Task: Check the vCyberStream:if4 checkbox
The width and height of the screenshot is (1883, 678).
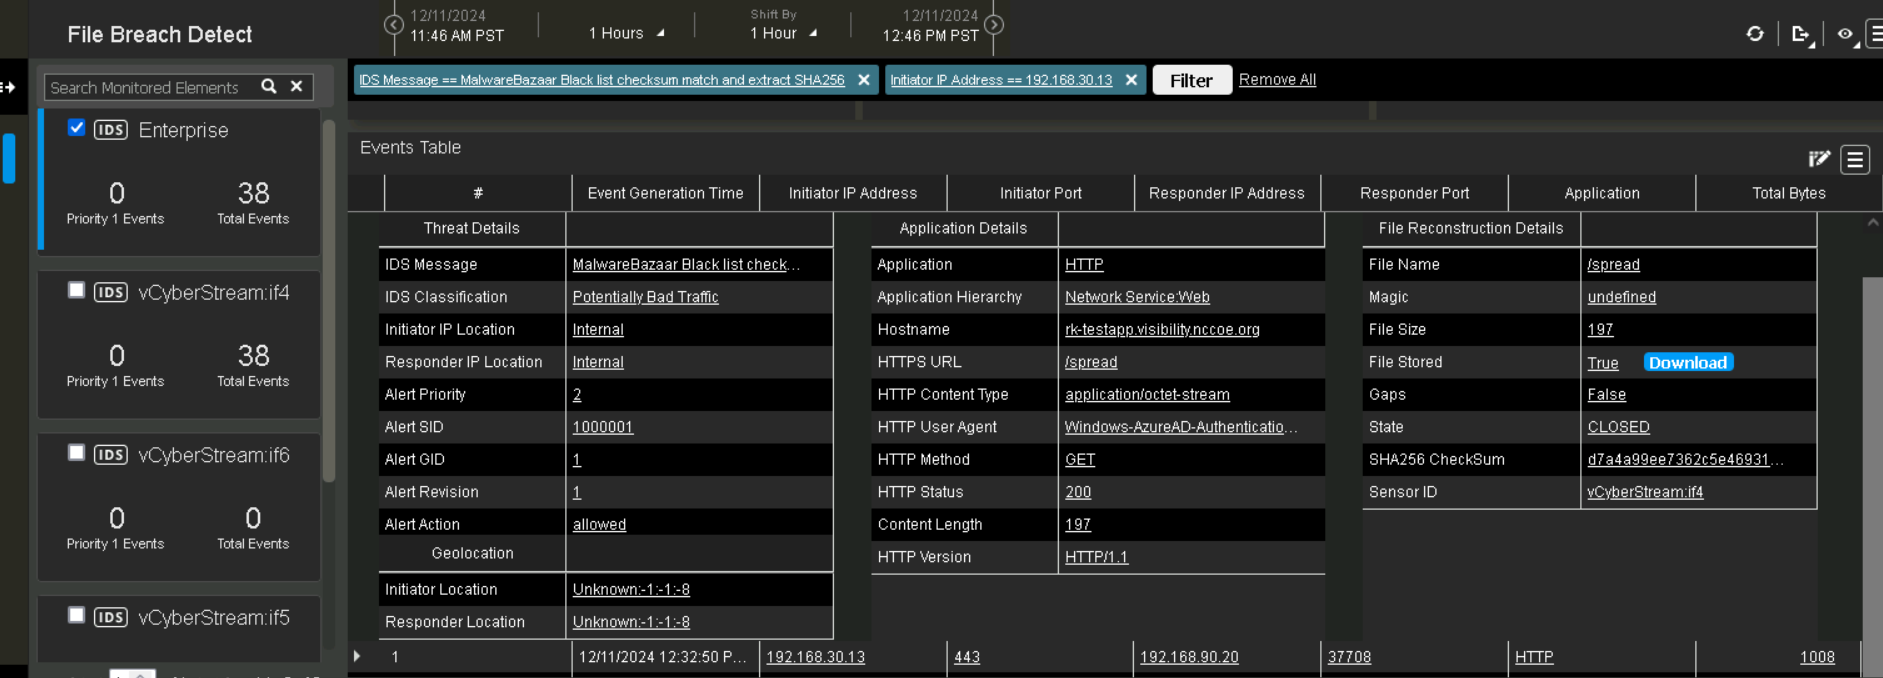Action: point(76,290)
